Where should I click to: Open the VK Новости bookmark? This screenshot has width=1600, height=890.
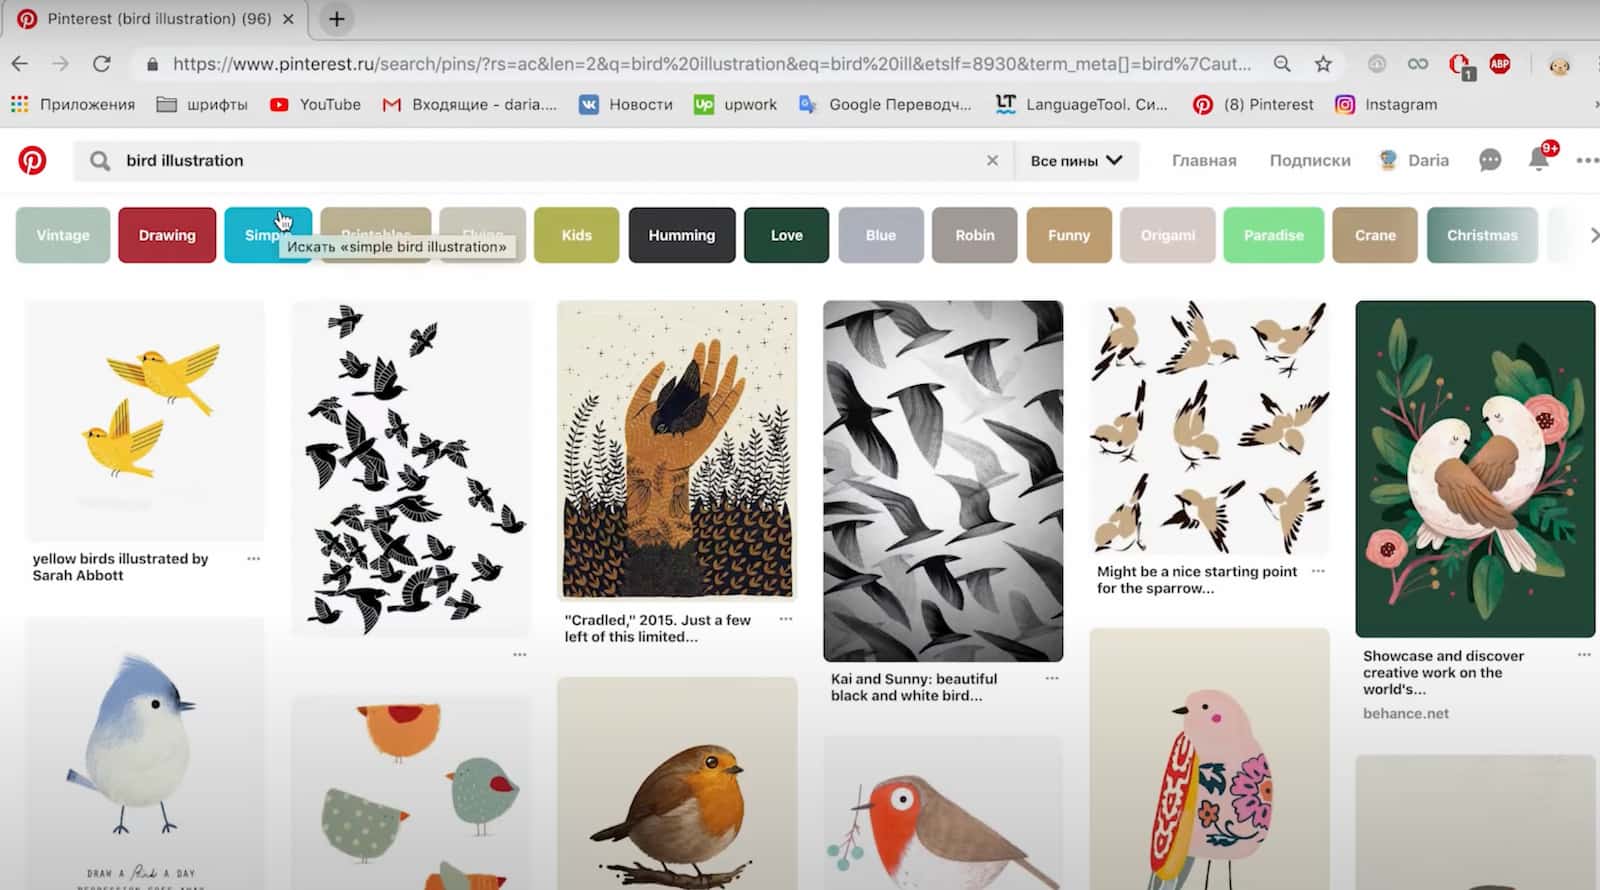click(x=626, y=104)
